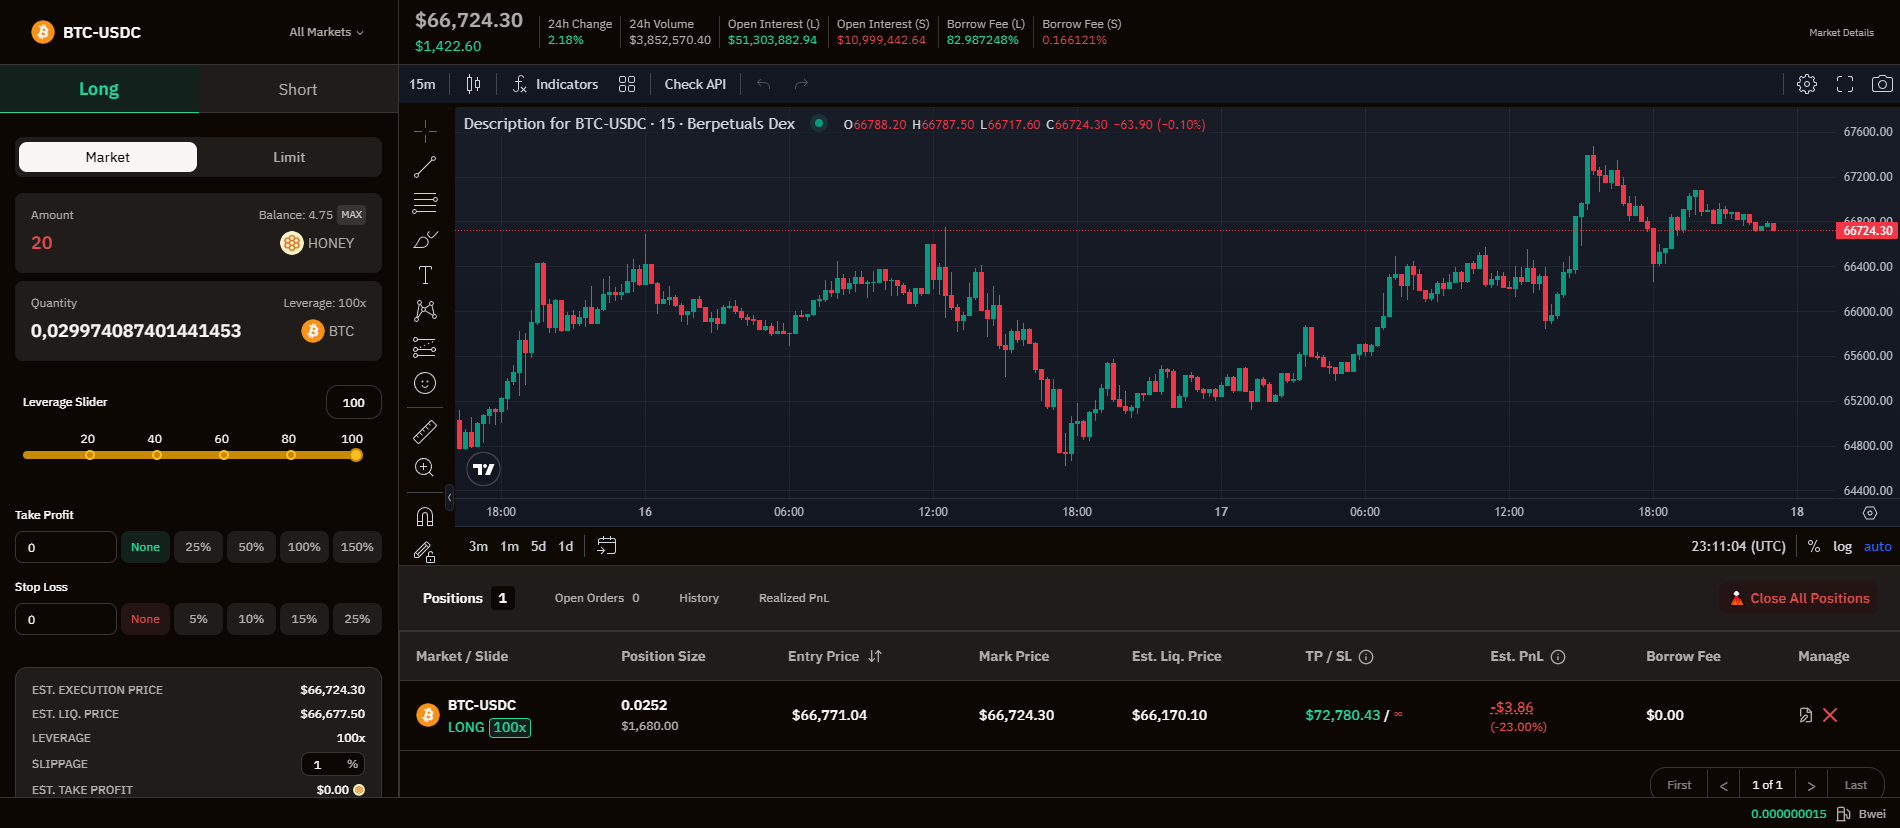Screen dimensions: 1900x828
Task: Switch to Long side
Action: click(x=99, y=89)
